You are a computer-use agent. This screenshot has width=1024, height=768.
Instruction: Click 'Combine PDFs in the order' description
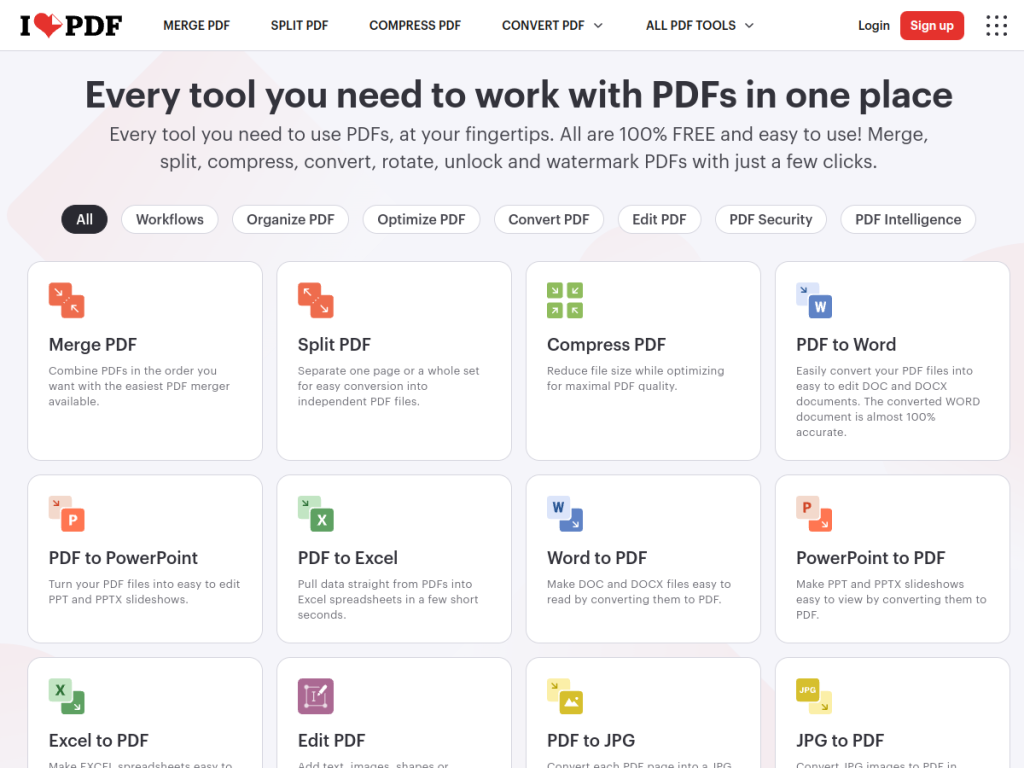139,386
